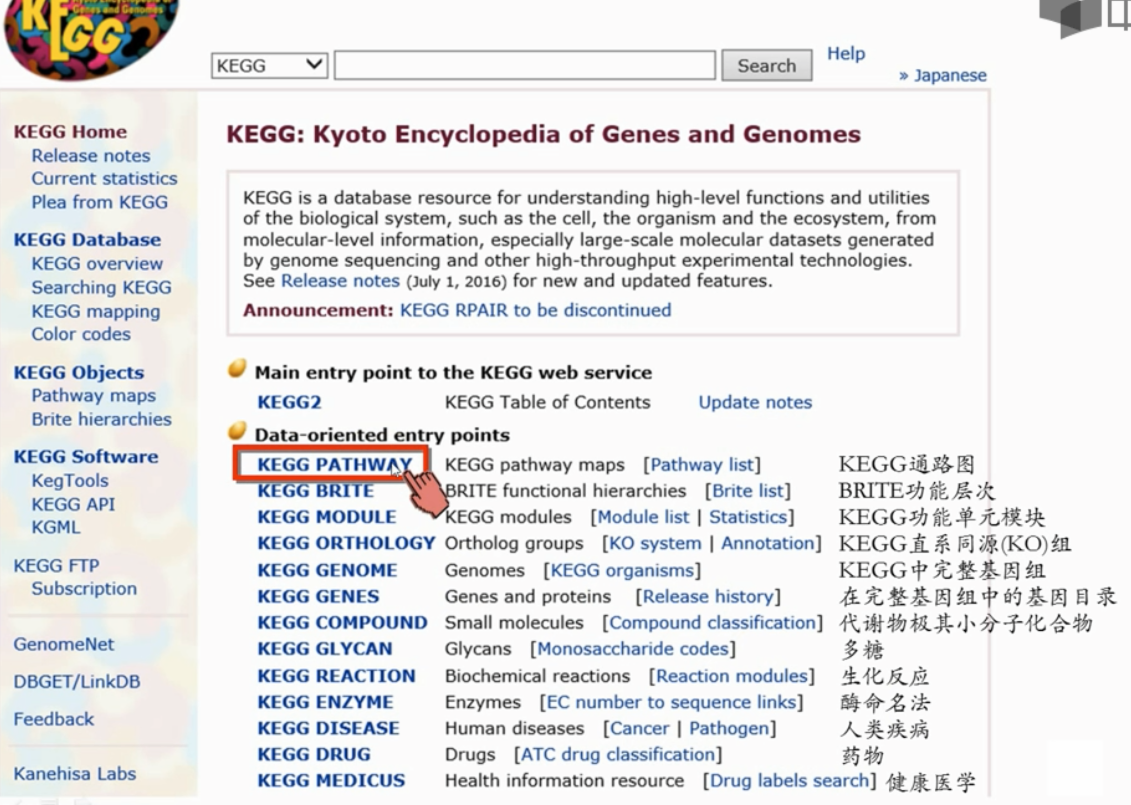Open KEGG BRITE database link

pos(315,491)
